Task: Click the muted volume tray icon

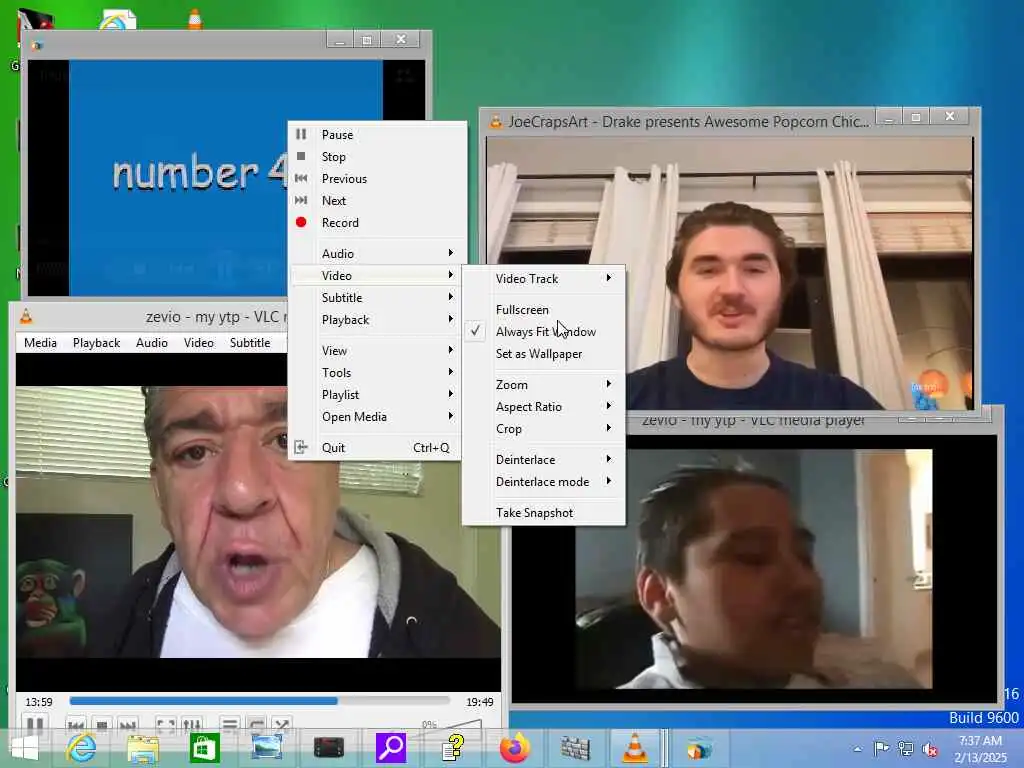Action: pyautogui.click(x=930, y=749)
